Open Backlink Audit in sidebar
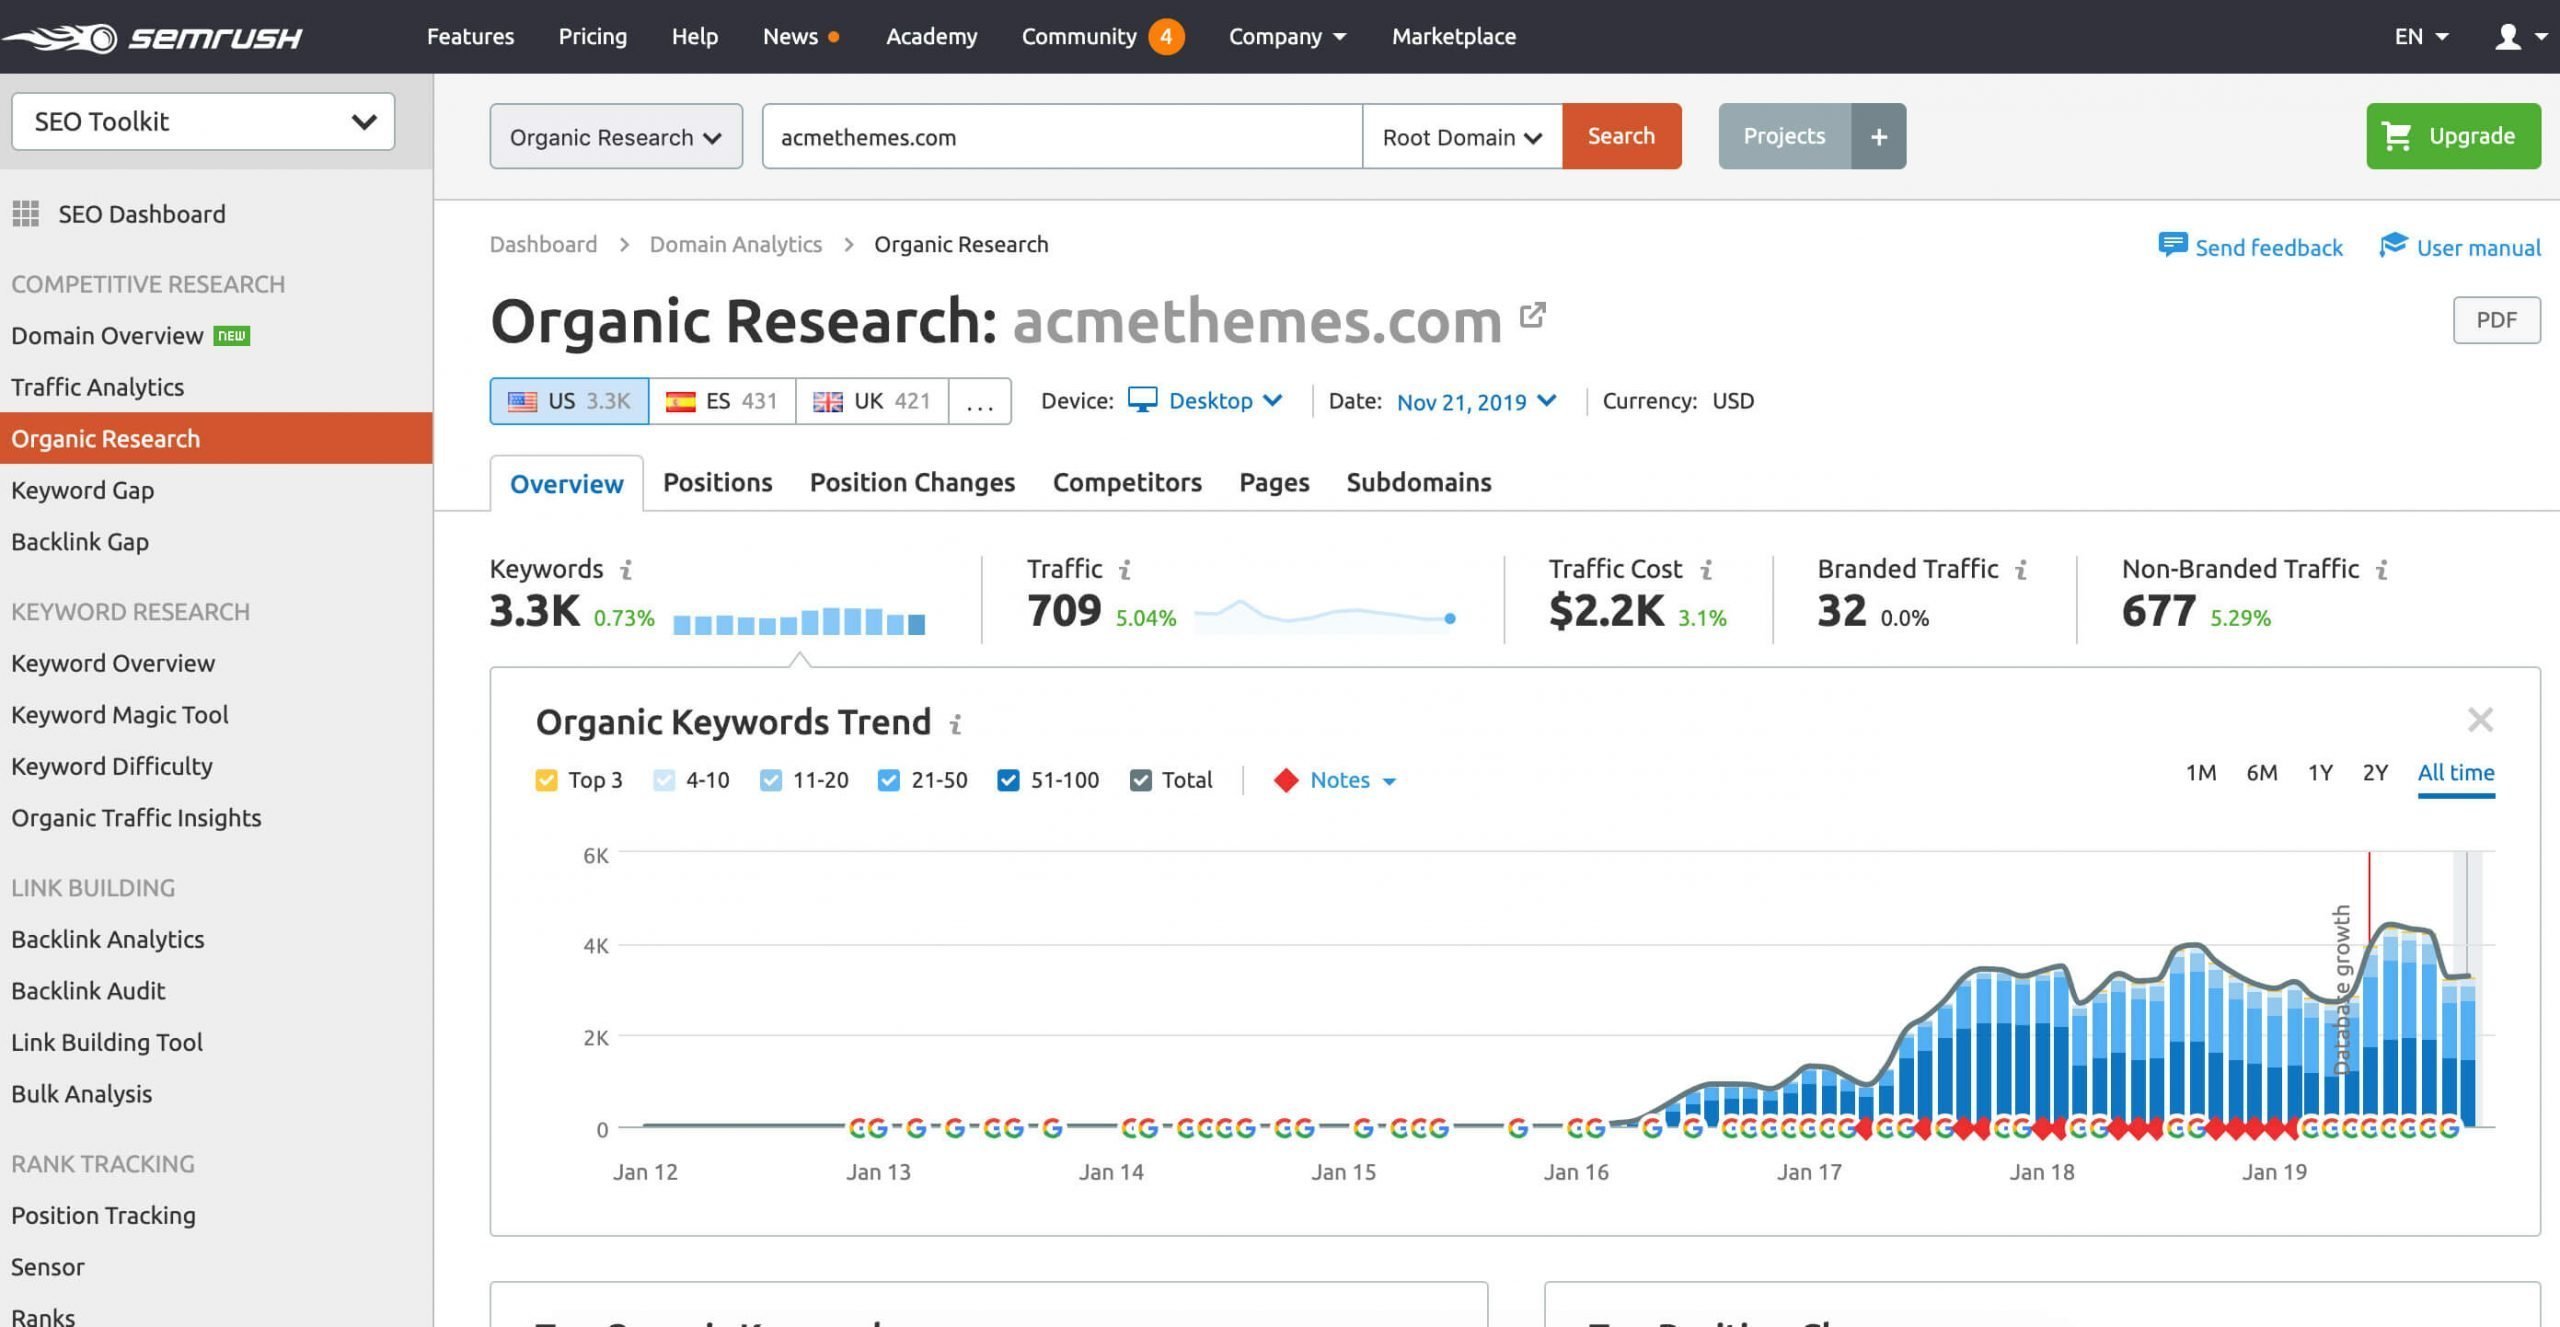 coord(88,991)
